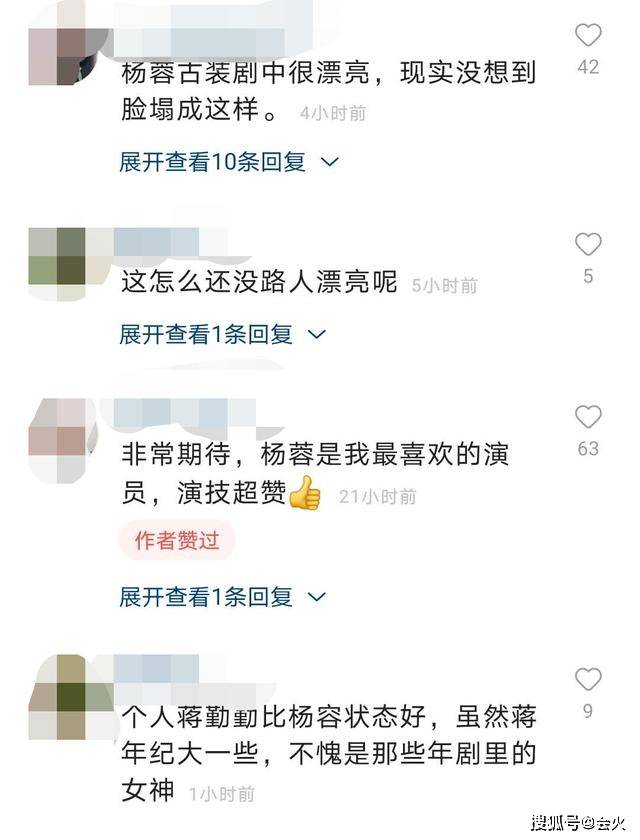The height and width of the screenshot is (840, 640).
Task: Tap the 4小时前 timestamp
Action: click(x=333, y=113)
